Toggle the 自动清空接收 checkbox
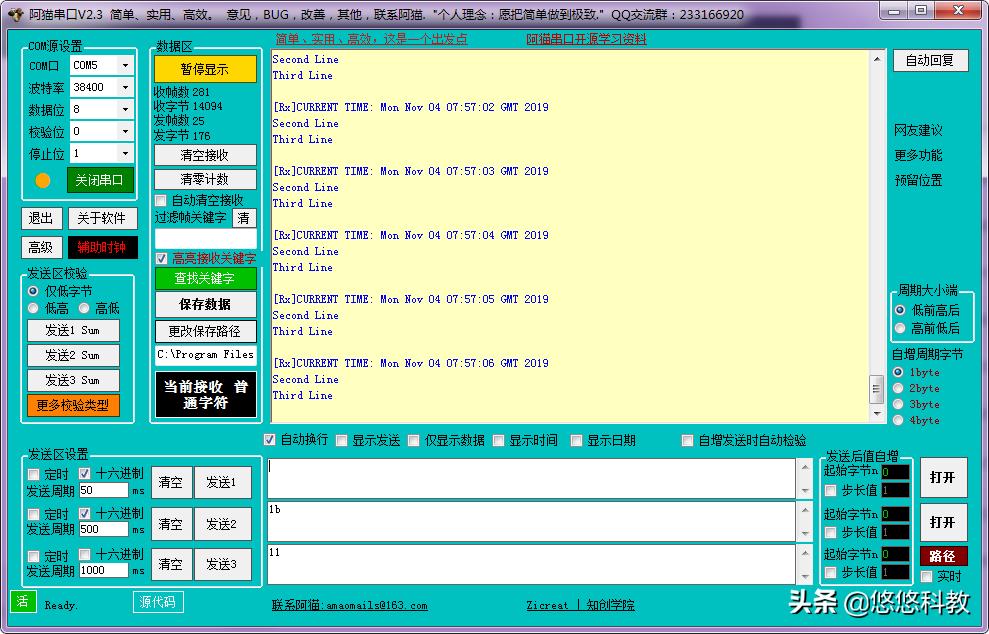Viewport: 989px width, 634px height. coord(161,201)
